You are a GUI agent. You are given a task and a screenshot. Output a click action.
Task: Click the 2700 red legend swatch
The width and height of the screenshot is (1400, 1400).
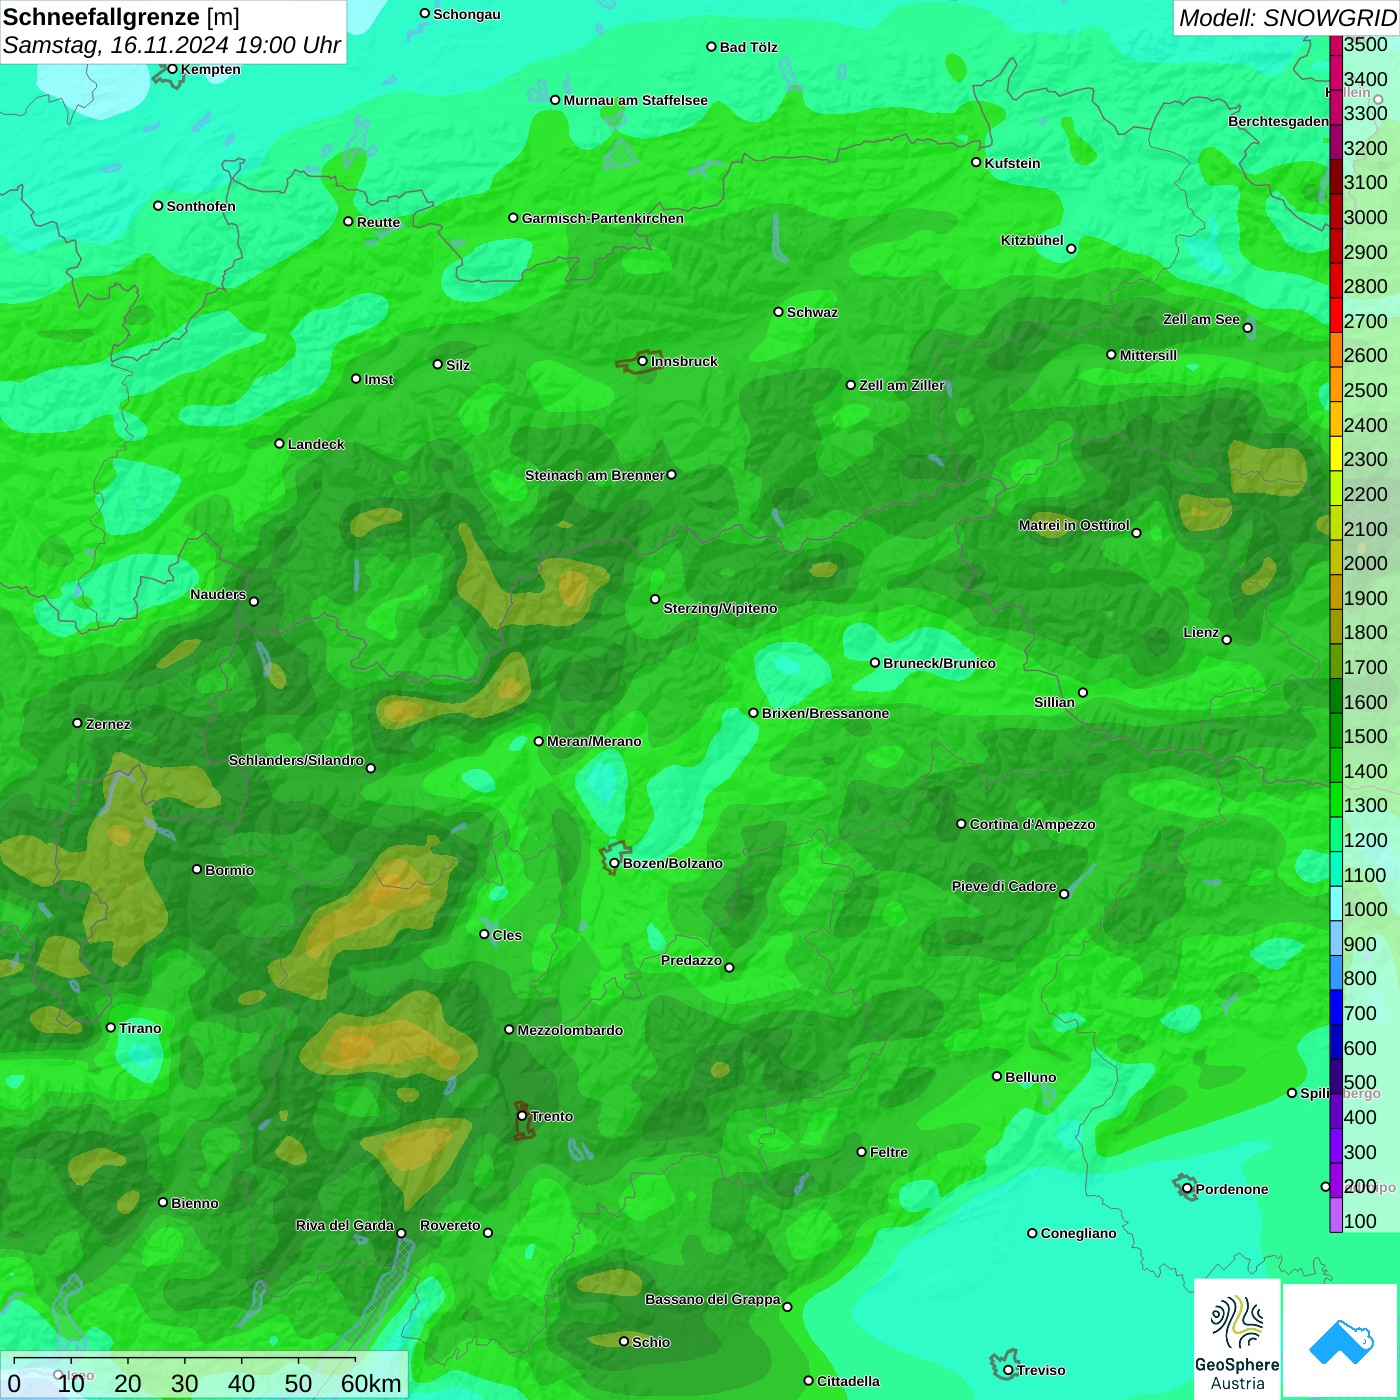[x=1336, y=315]
